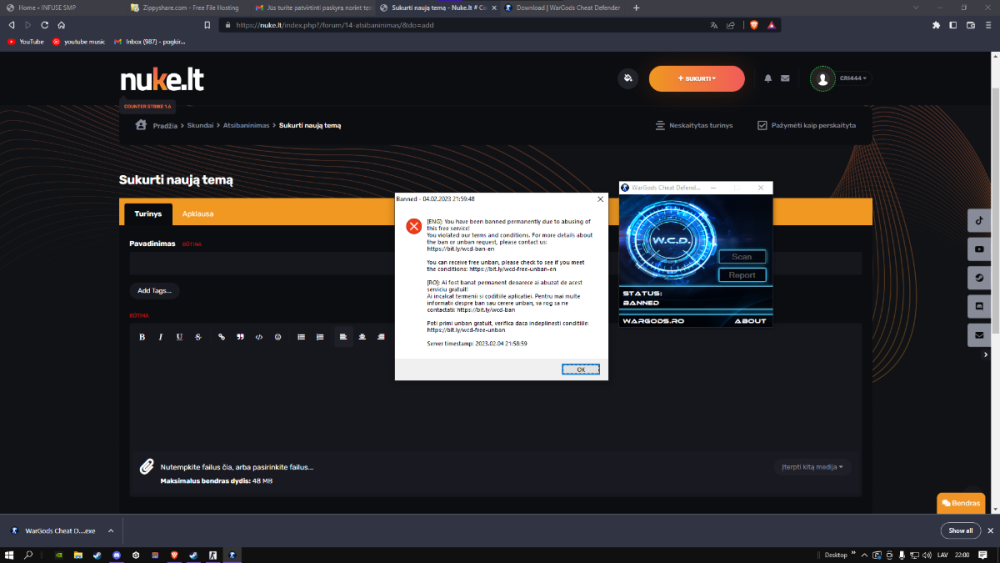
Task: Open notifications bell icon
Action: (x=768, y=78)
